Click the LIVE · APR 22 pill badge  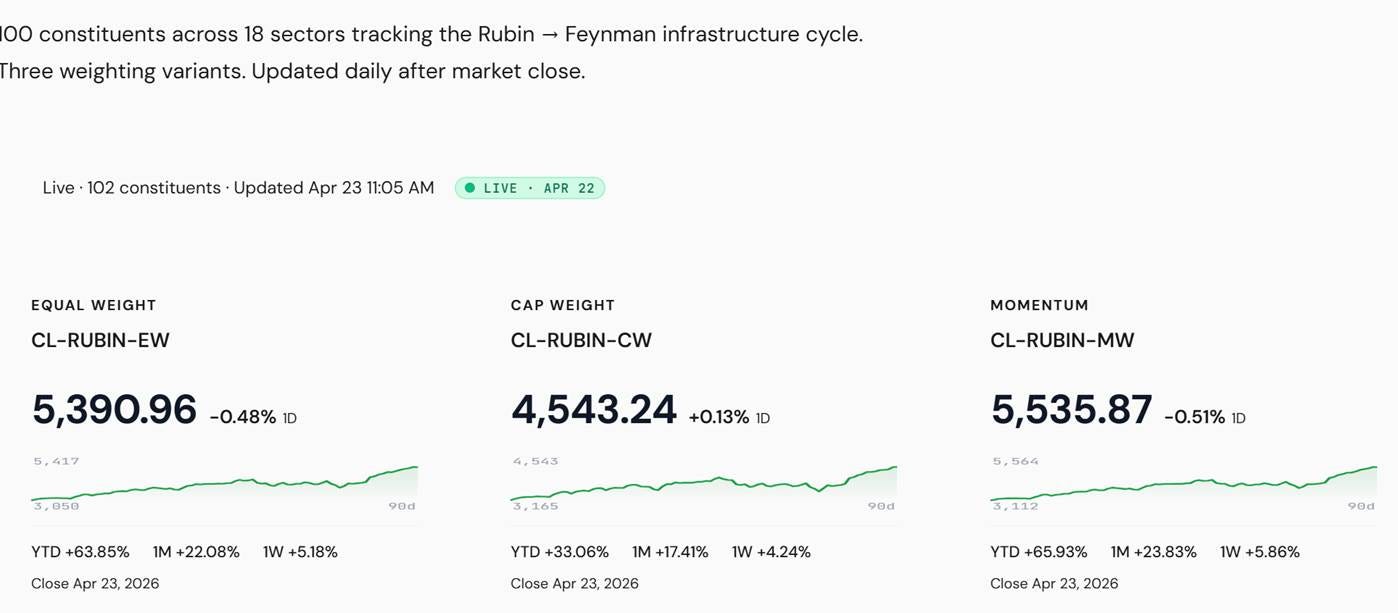tap(530, 187)
